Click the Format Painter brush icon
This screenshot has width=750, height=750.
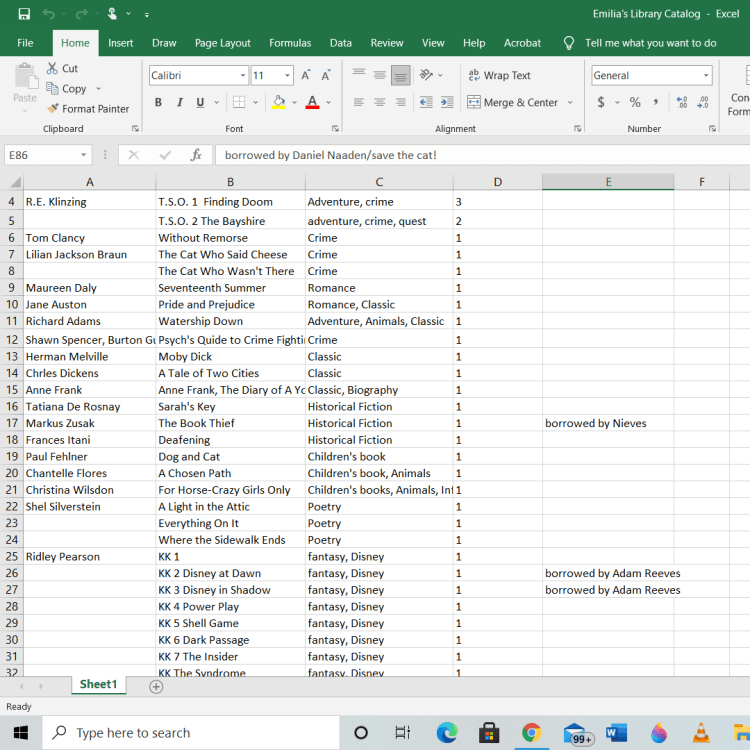pos(53,109)
